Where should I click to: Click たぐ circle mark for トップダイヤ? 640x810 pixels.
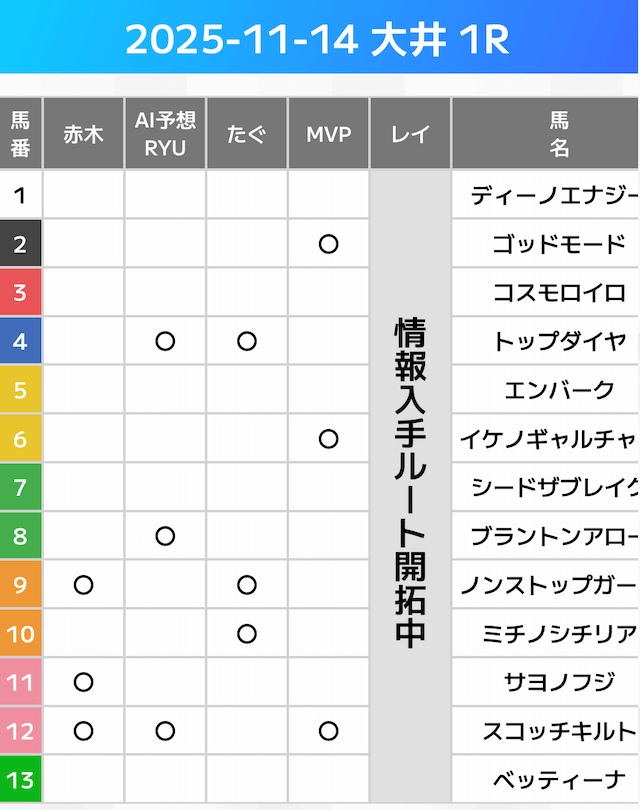point(247,341)
